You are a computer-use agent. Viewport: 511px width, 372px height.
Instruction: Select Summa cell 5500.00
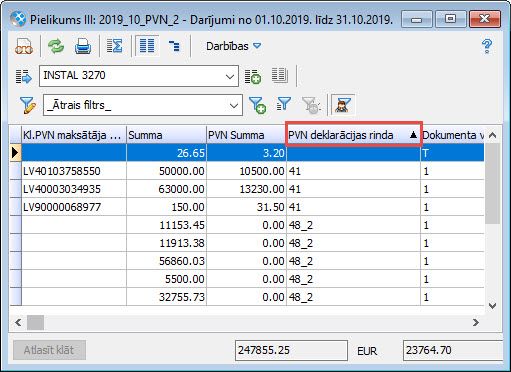[166, 279]
